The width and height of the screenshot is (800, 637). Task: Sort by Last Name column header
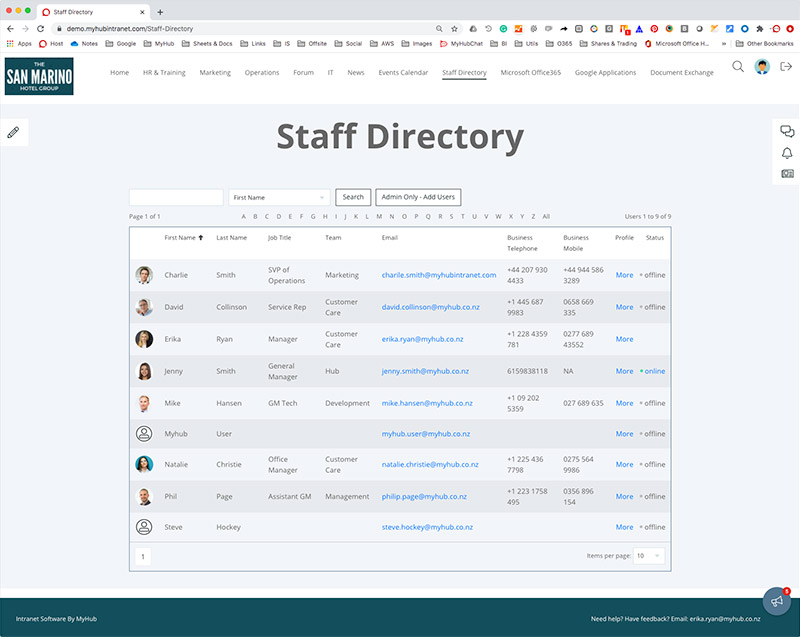tap(231, 238)
